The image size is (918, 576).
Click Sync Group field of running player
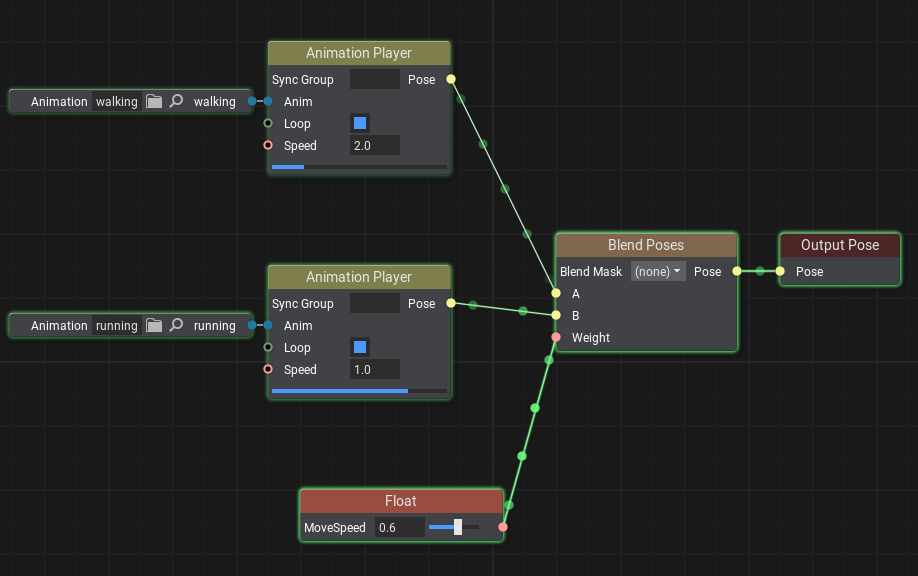(x=375, y=303)
